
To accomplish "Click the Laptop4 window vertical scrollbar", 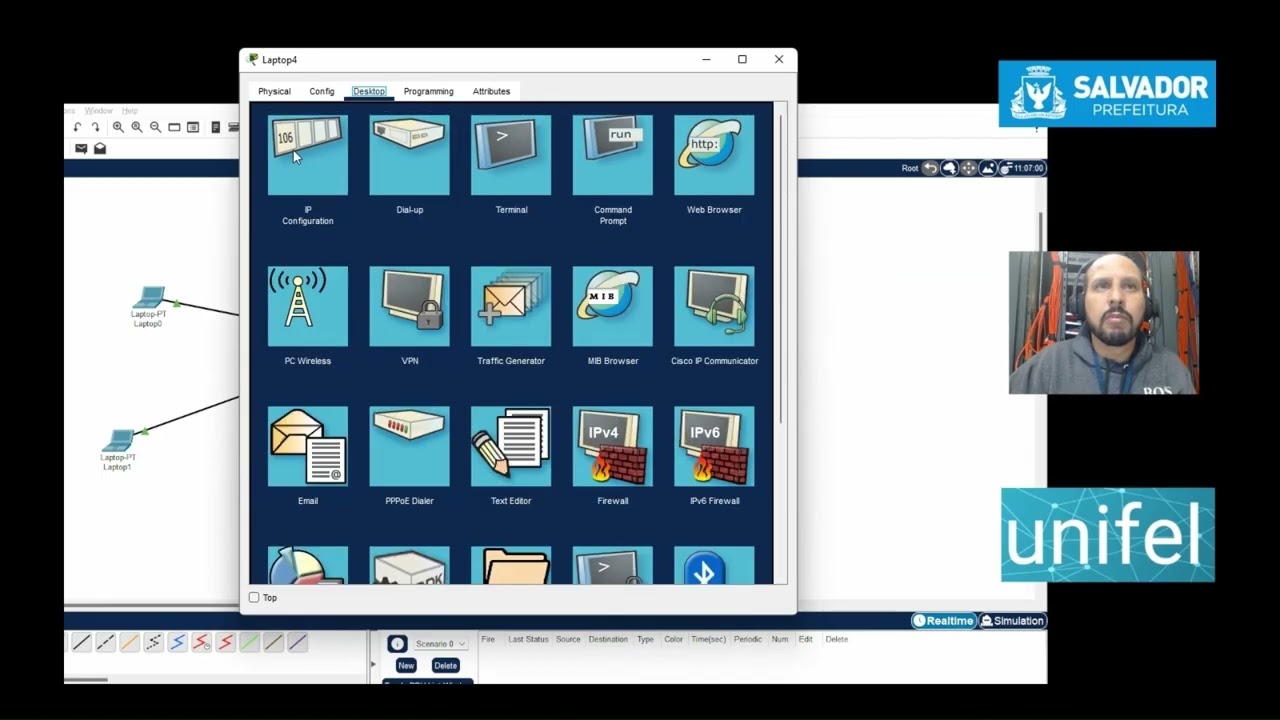I will pyautogui.click(x=781, y=270).
